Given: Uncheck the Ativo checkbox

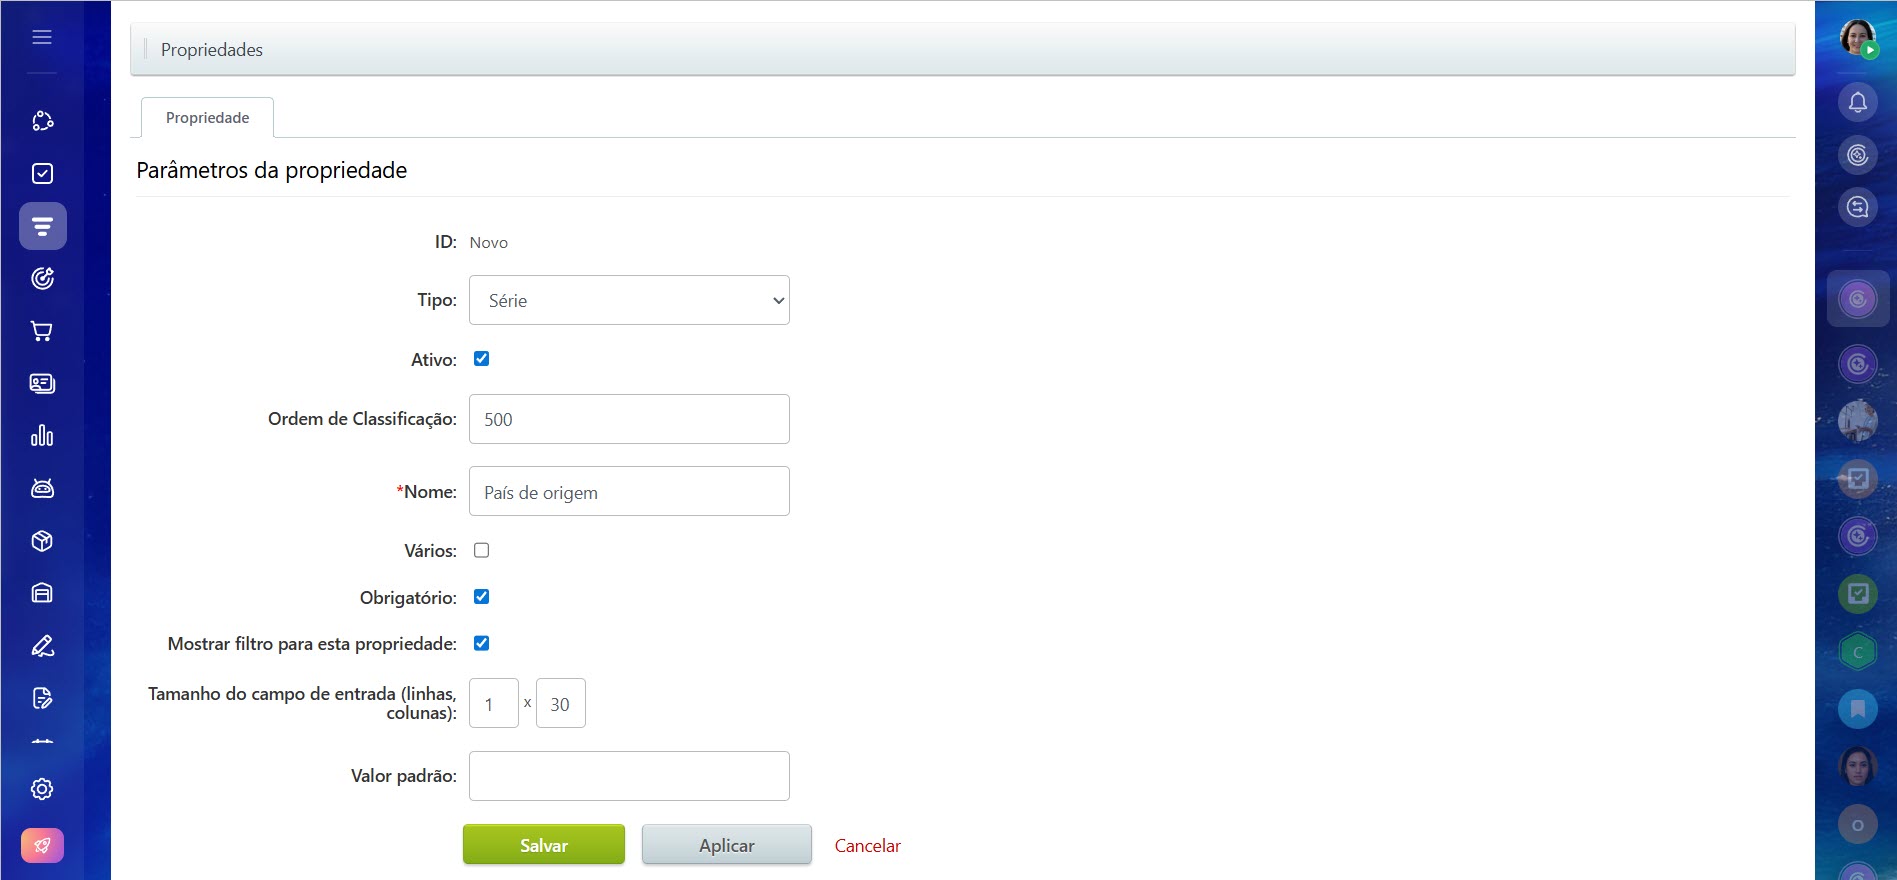Looking at the screenshot, I should [481, 359].
